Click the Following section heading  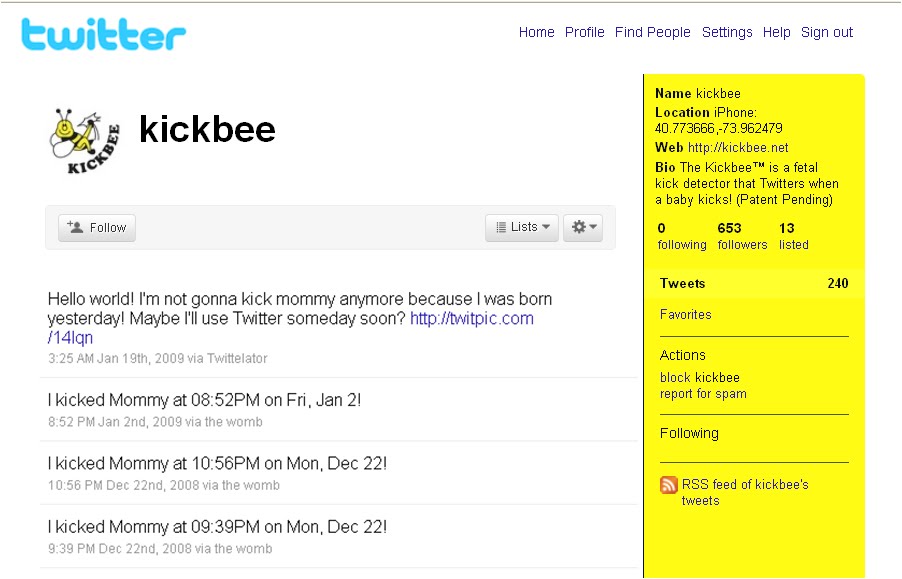click(x=689, y=433)
